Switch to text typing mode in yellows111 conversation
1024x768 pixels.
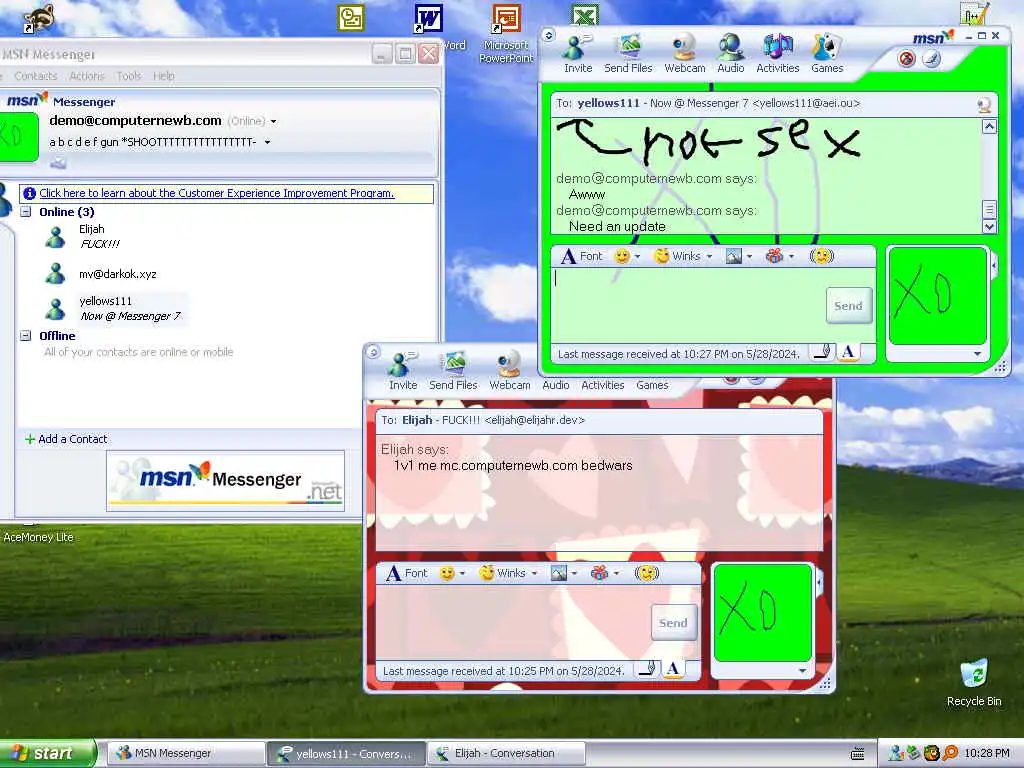[848, 353]
